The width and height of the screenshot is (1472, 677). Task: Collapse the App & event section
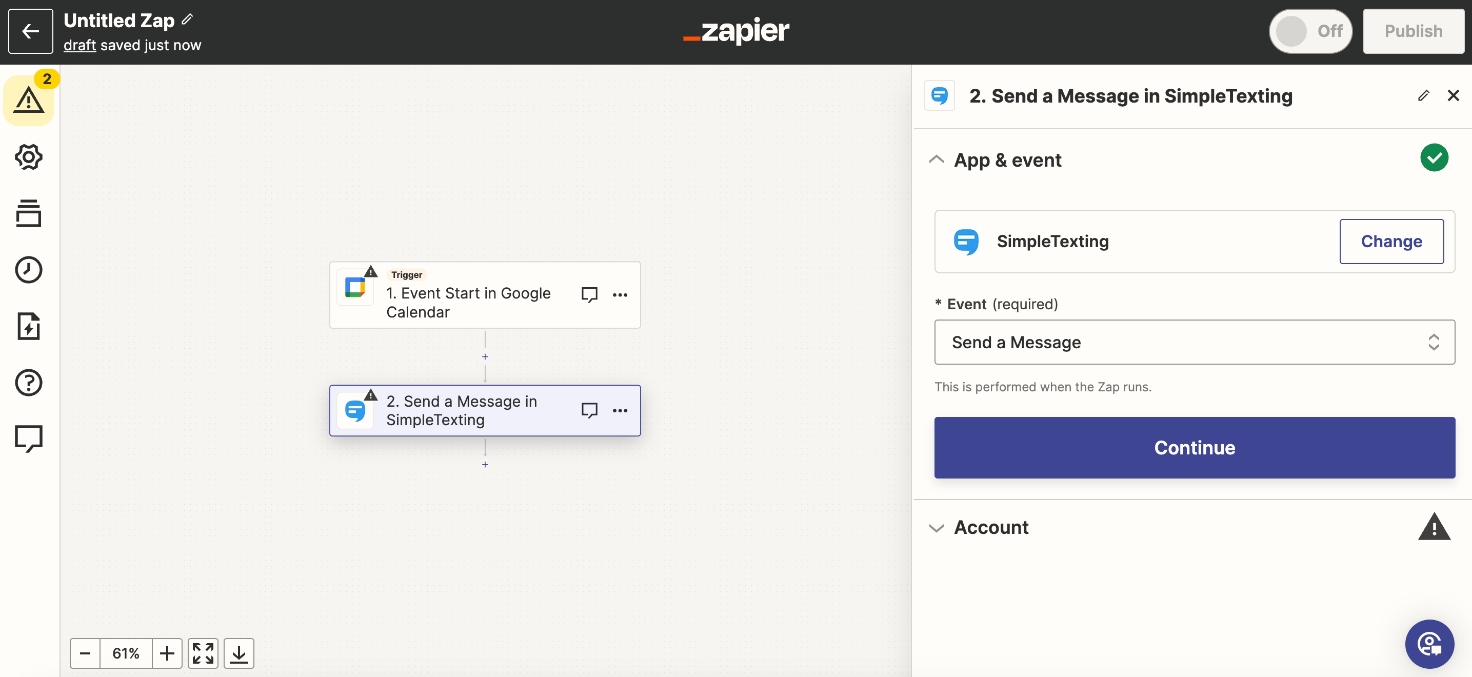click(936, 160)
